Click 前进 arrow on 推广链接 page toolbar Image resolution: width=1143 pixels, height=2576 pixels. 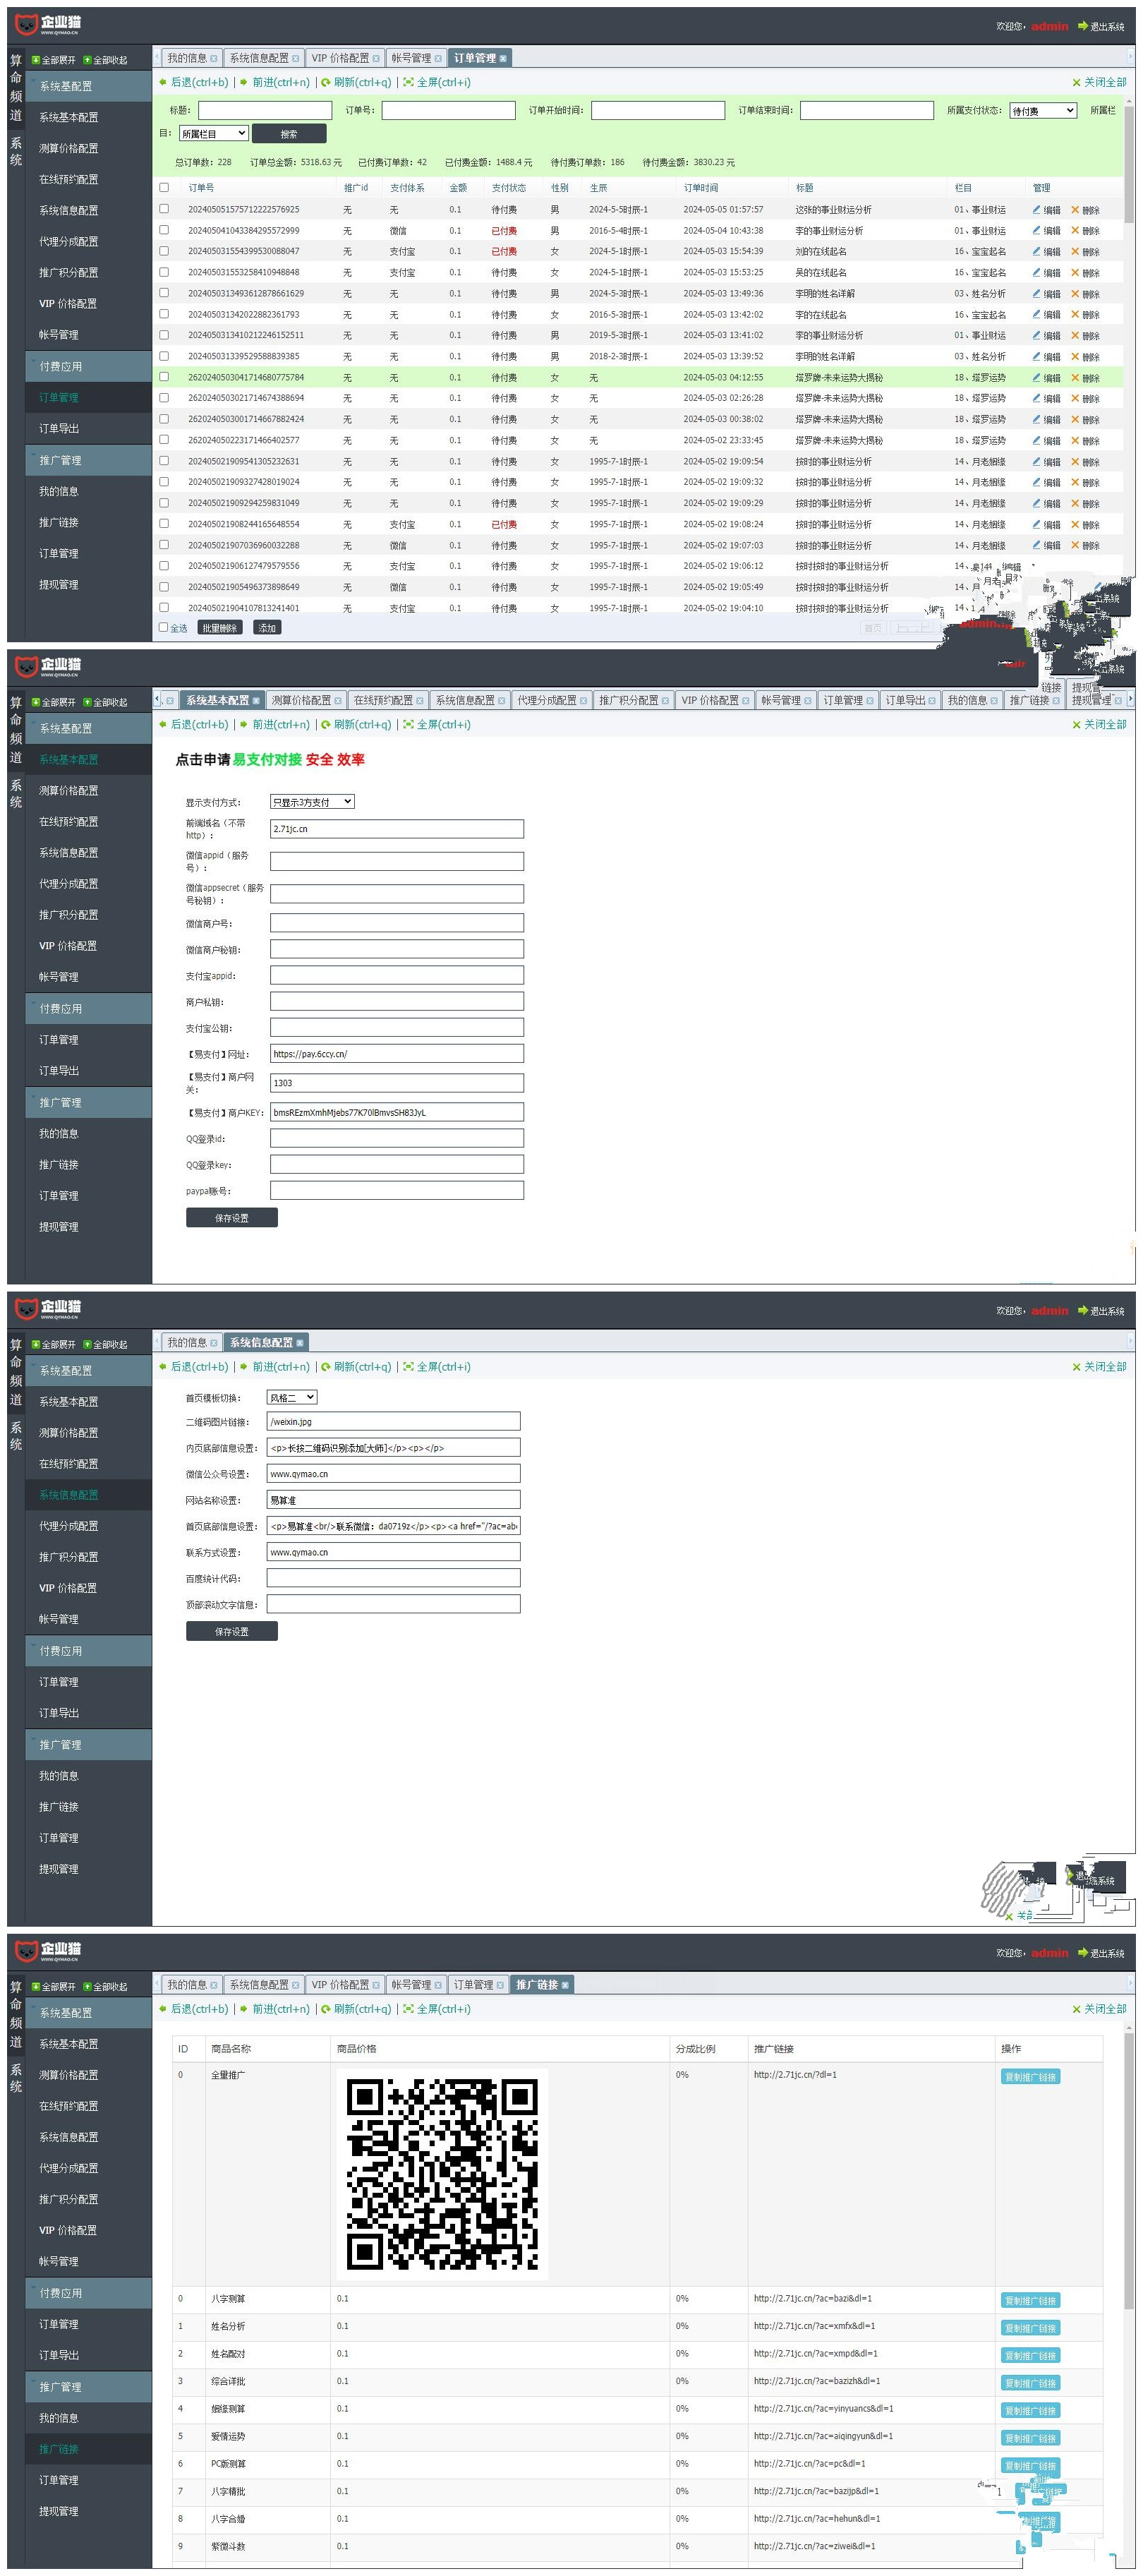(x=243, y=2008)
